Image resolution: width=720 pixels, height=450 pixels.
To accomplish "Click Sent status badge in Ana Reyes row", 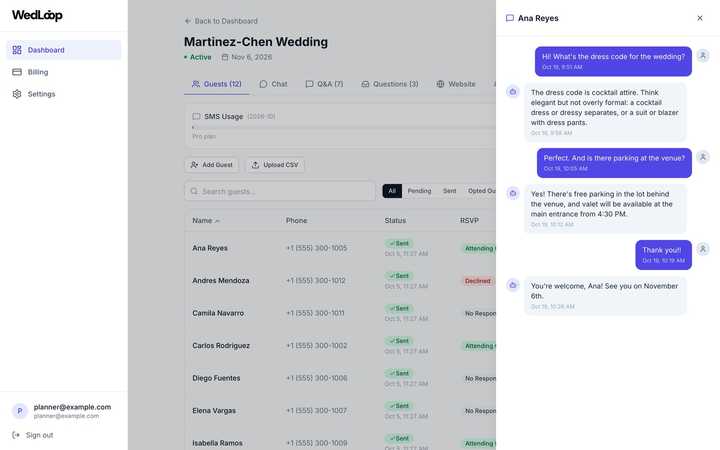I will pos(399,243).
